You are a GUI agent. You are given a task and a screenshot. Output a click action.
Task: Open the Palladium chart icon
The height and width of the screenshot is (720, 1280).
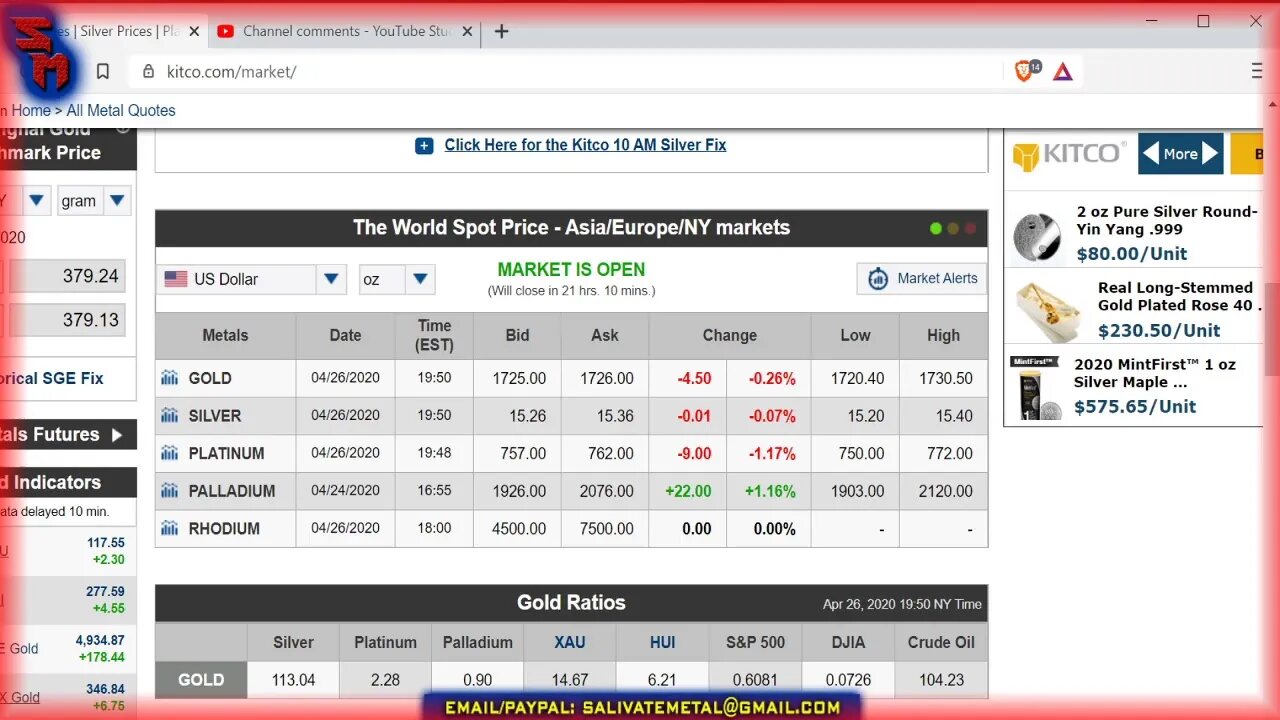[x=170, y=491]
